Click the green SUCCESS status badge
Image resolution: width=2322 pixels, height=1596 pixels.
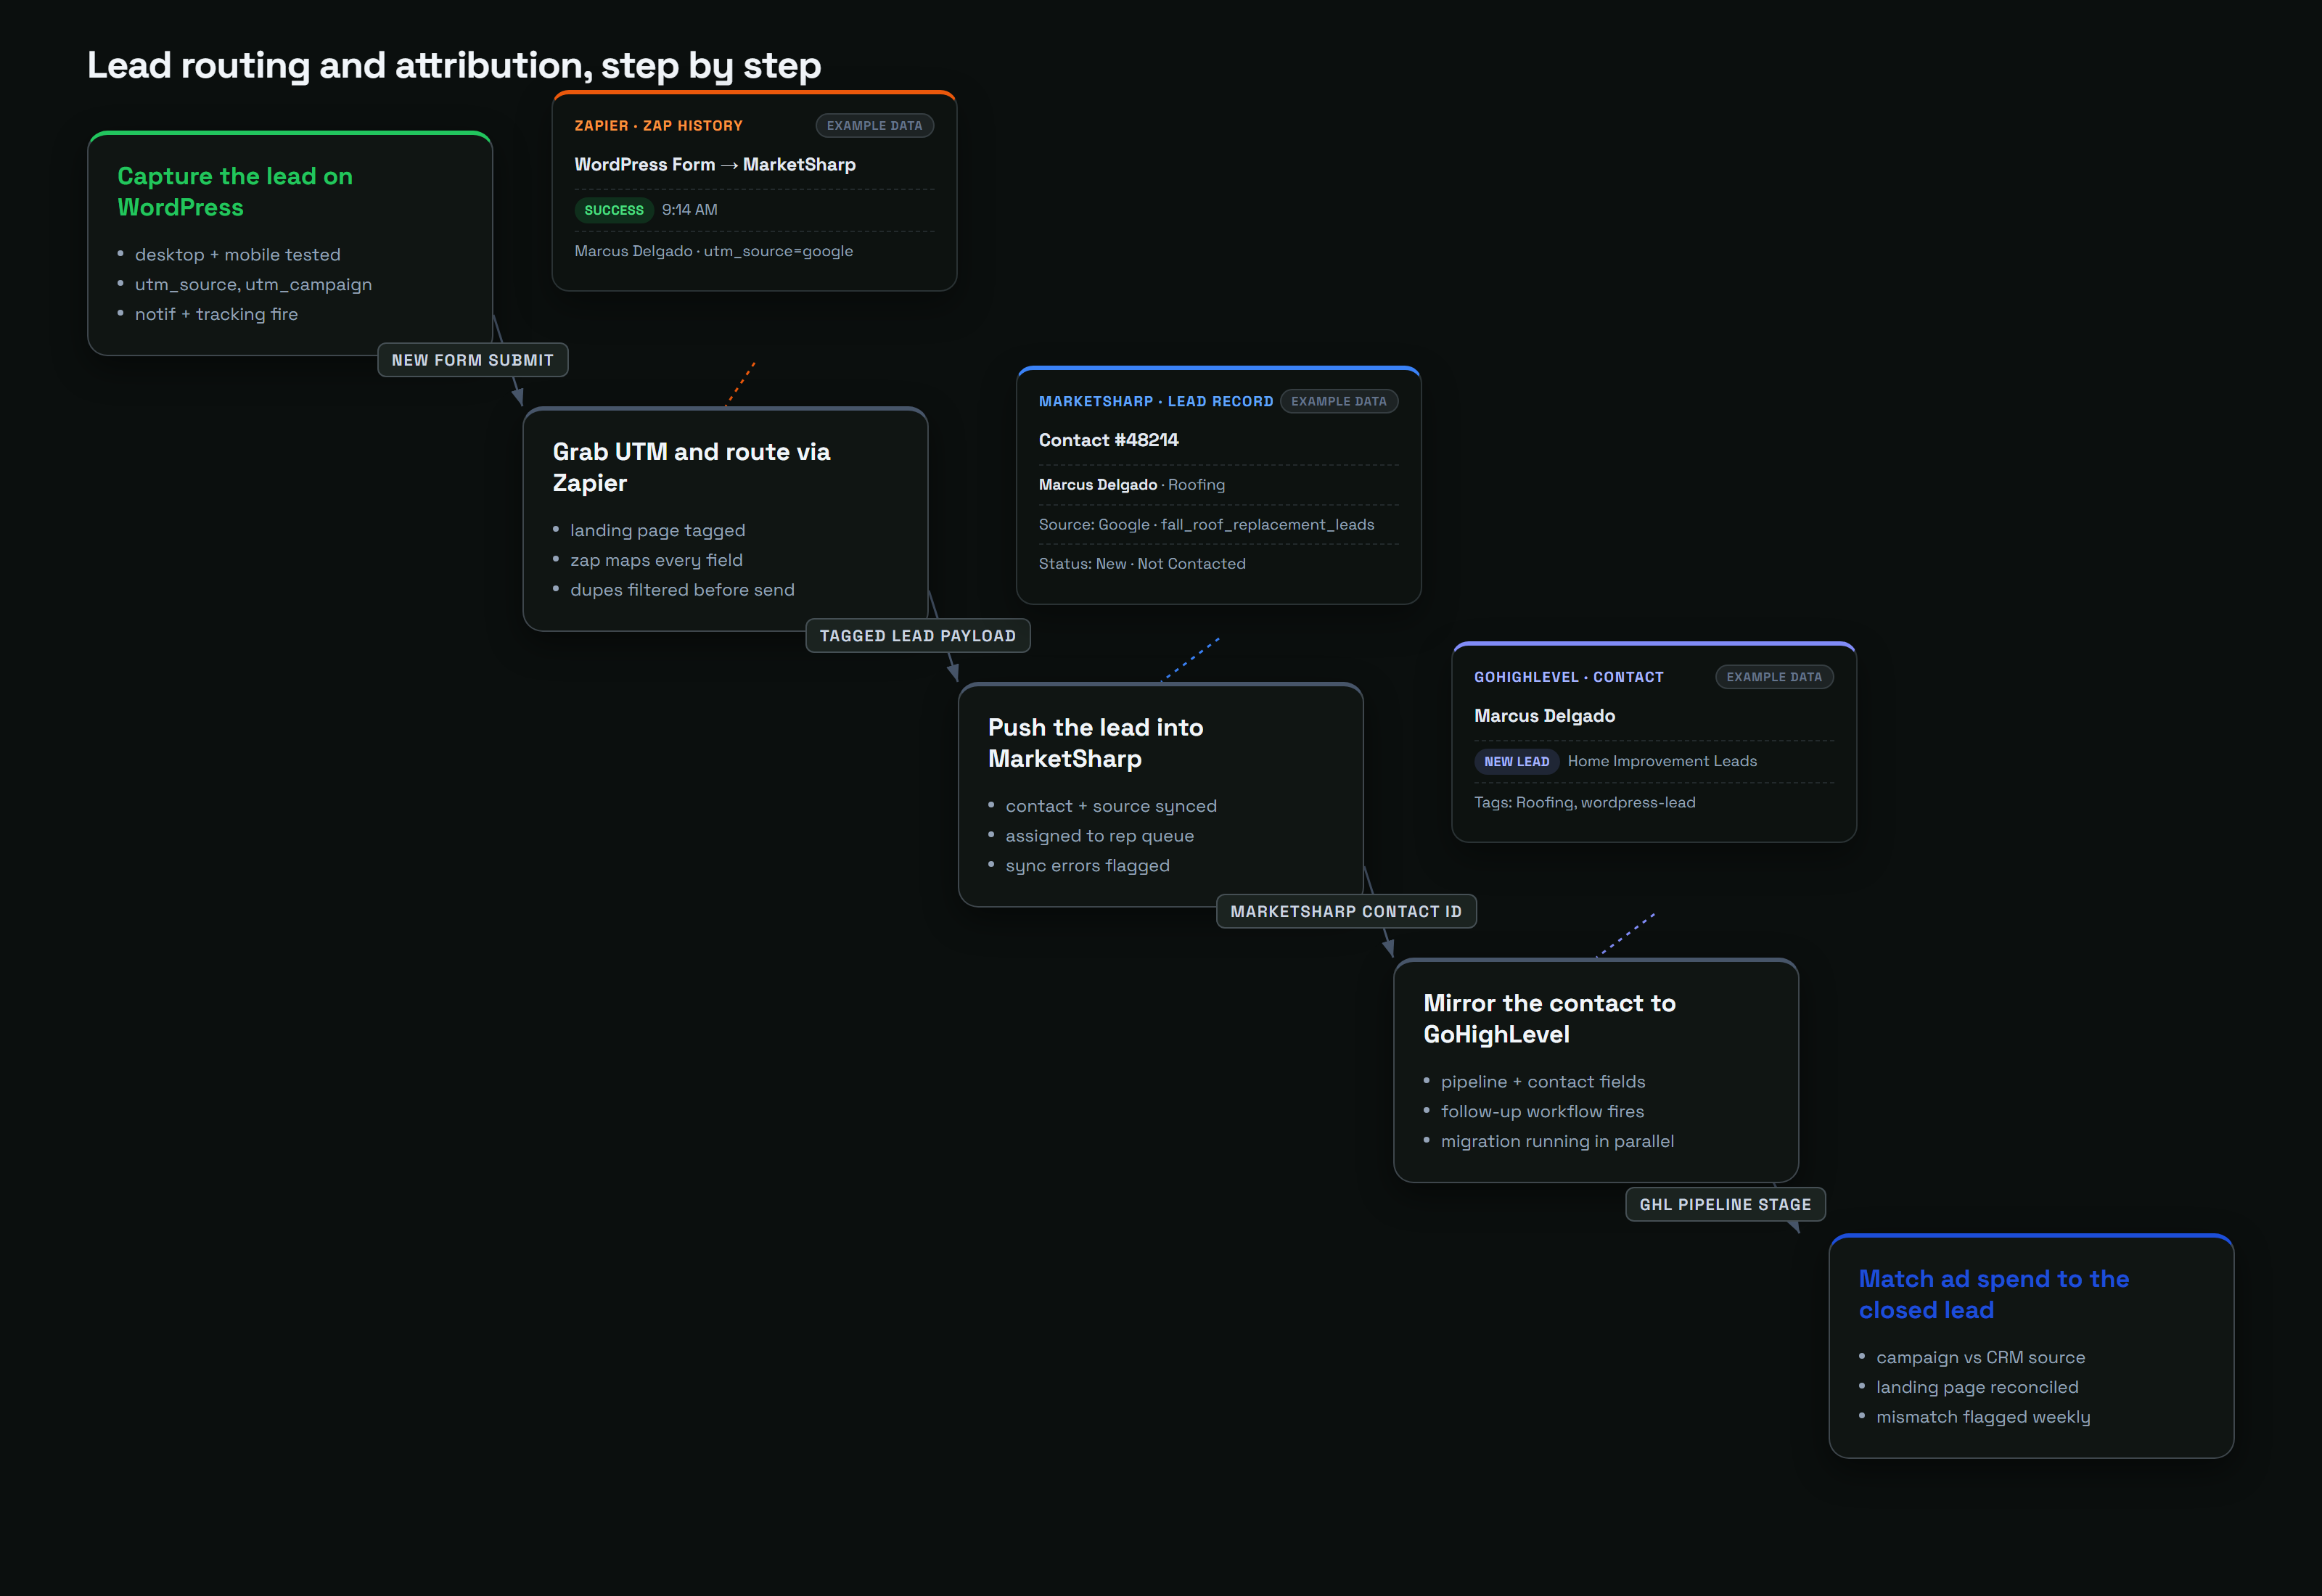pos(614,210)
